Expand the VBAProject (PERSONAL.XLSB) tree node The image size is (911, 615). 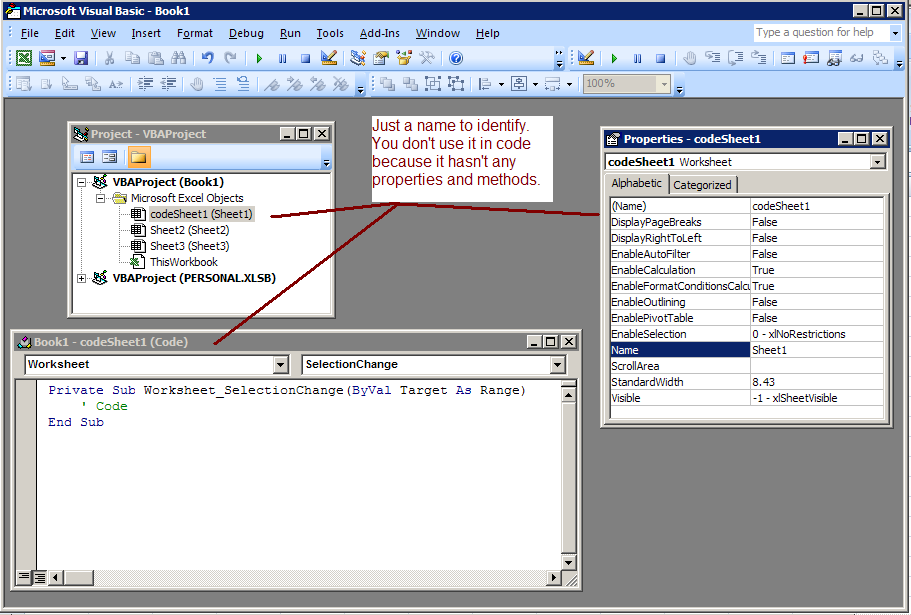point(81,278)
